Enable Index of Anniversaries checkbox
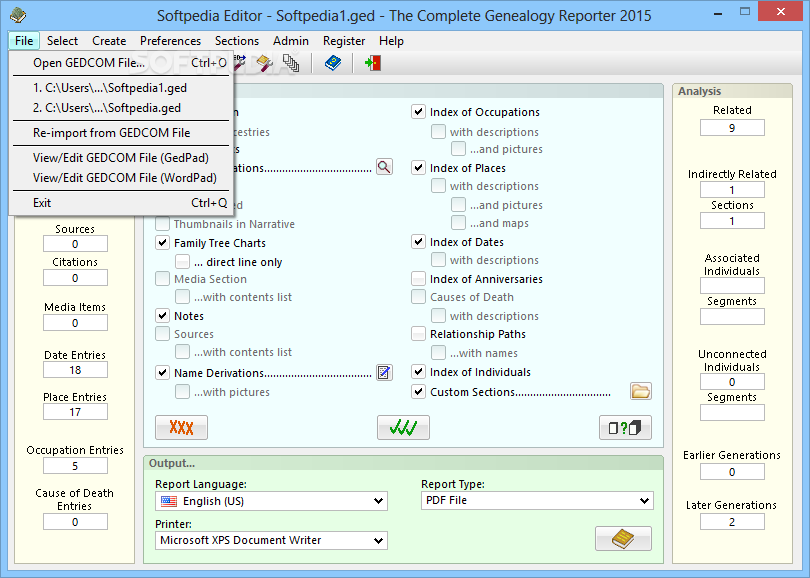Screen dimensions: 810x578 click(418, 279)
